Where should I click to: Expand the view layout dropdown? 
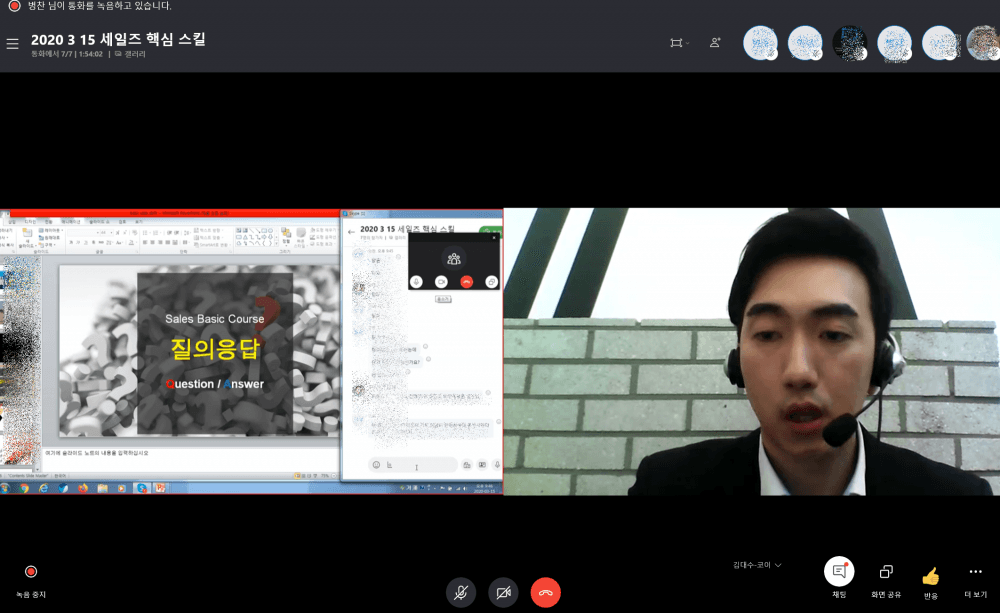pos(680,43)
